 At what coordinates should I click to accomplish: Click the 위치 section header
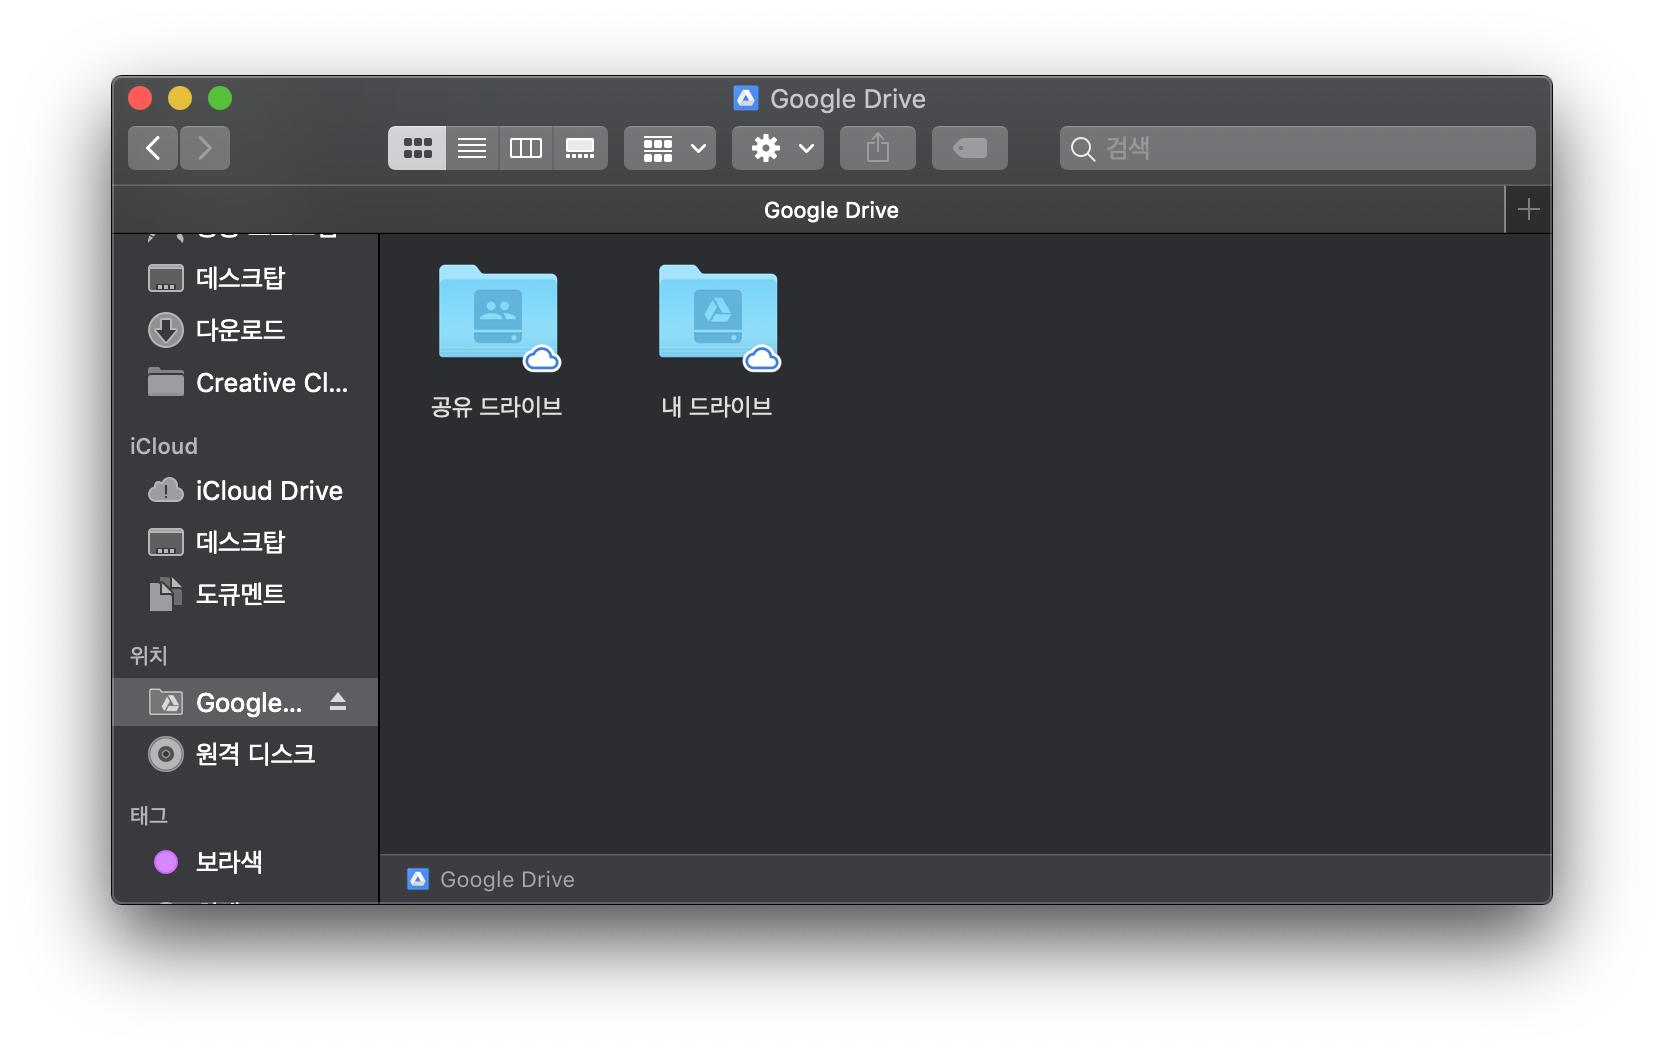[x=149, y=656]
